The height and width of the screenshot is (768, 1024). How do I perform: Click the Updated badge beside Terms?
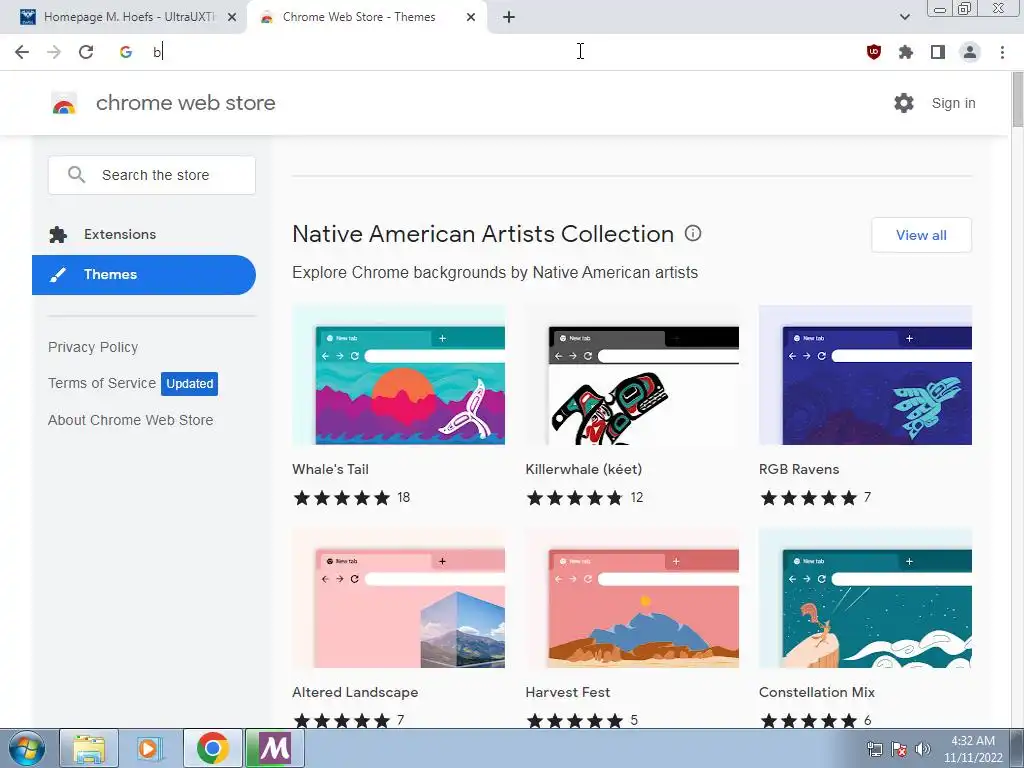point(189,384)
